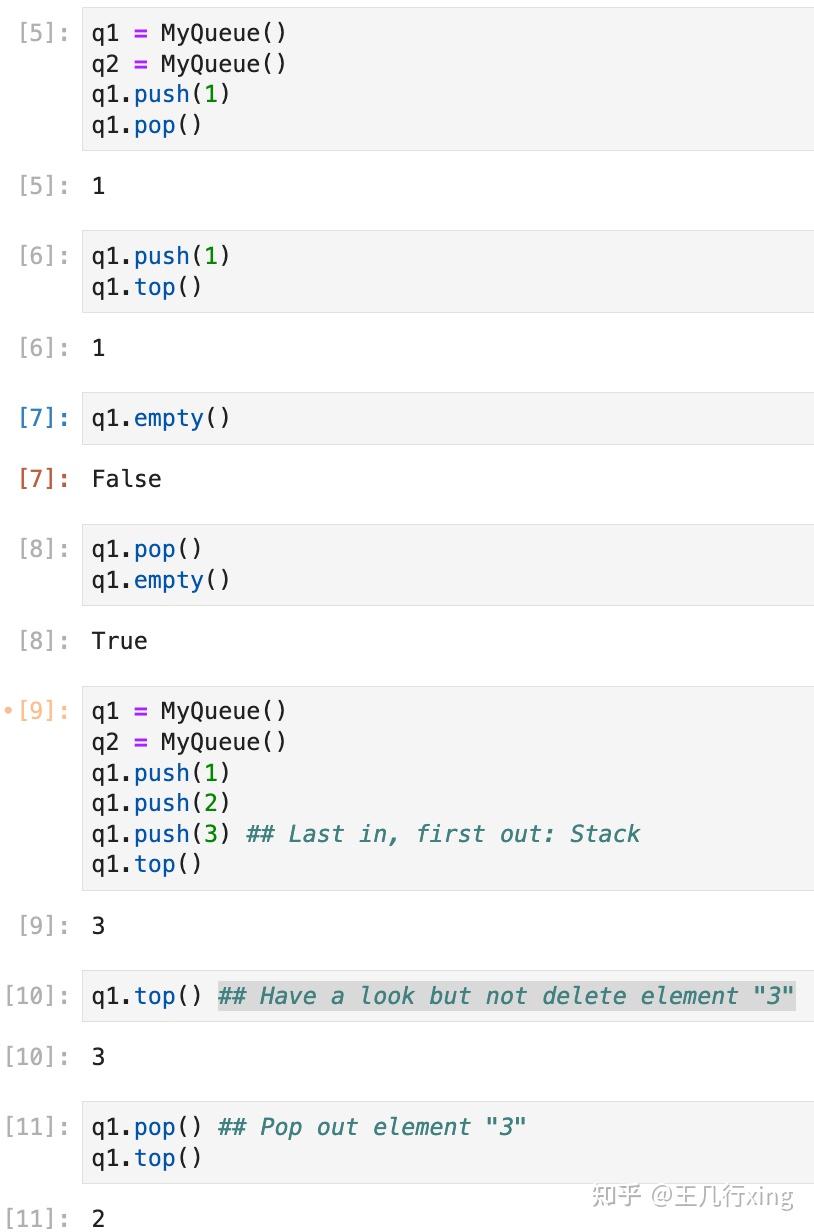Image resolution: width=814 pixels, height=1232 pixels.
Task: Click the [10] input prompt label
Action: tap(38, 996)
